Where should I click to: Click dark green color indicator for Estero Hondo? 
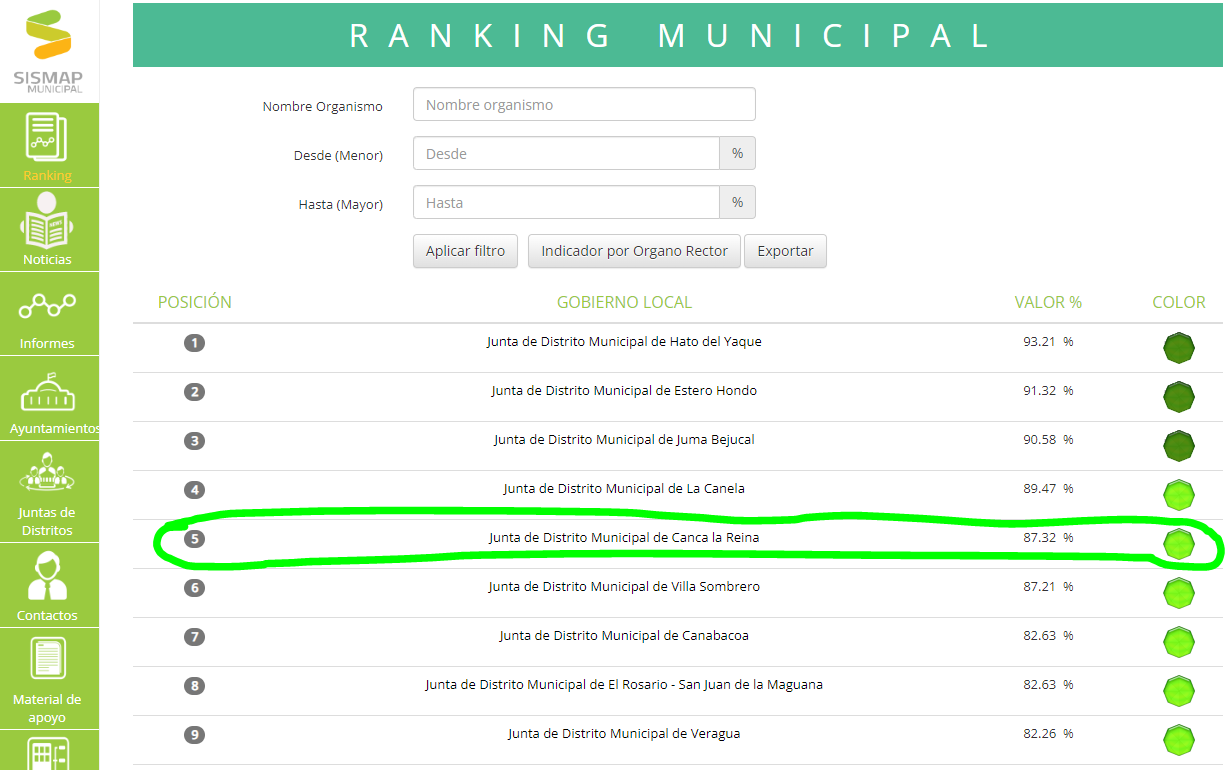point(1179,397)
